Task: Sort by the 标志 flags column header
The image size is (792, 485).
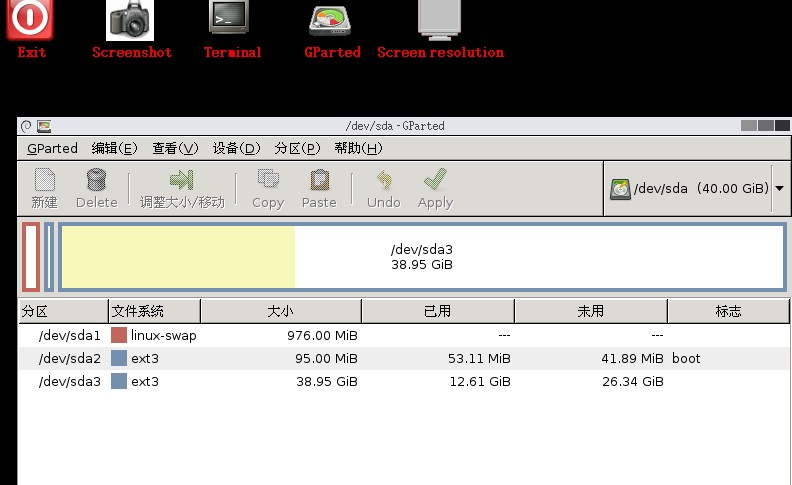Action: pos(728,311)
